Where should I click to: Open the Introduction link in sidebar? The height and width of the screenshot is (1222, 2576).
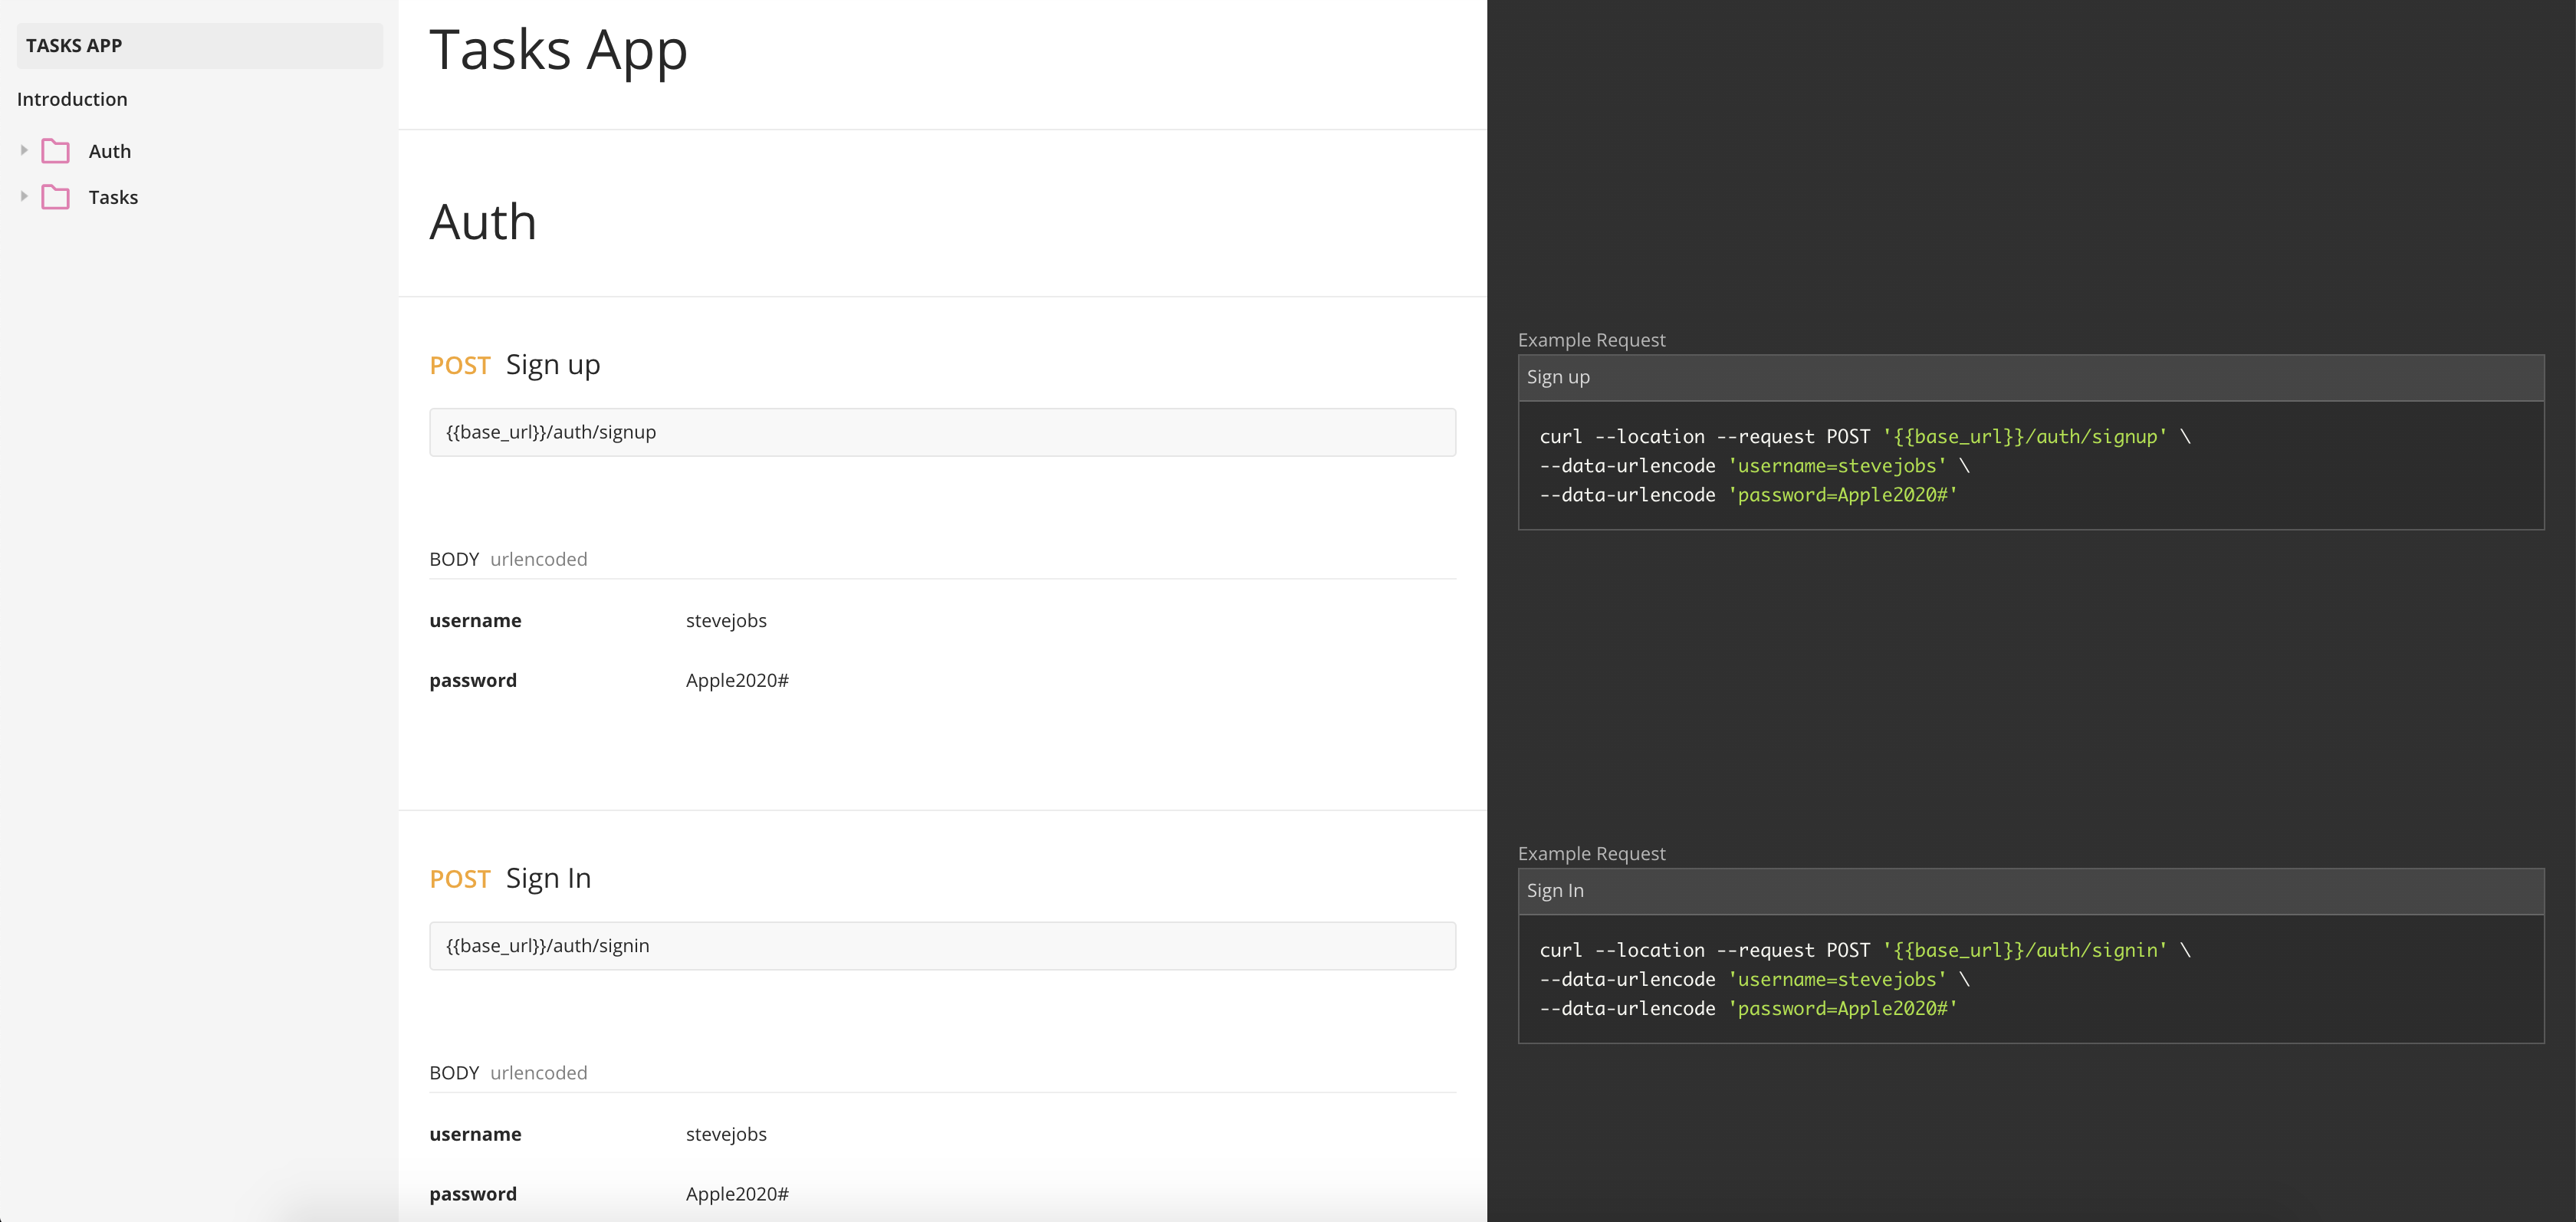click(x=72, y=99)
